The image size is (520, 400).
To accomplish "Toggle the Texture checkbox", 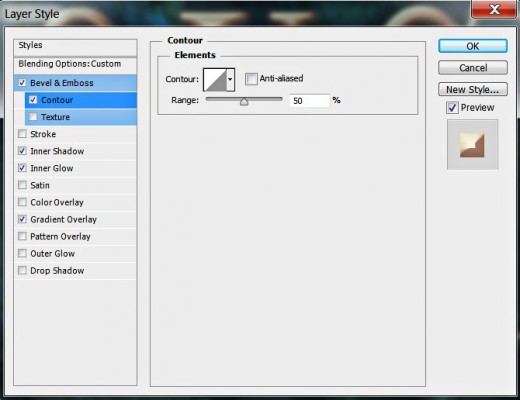I will [x=33, y=117].
